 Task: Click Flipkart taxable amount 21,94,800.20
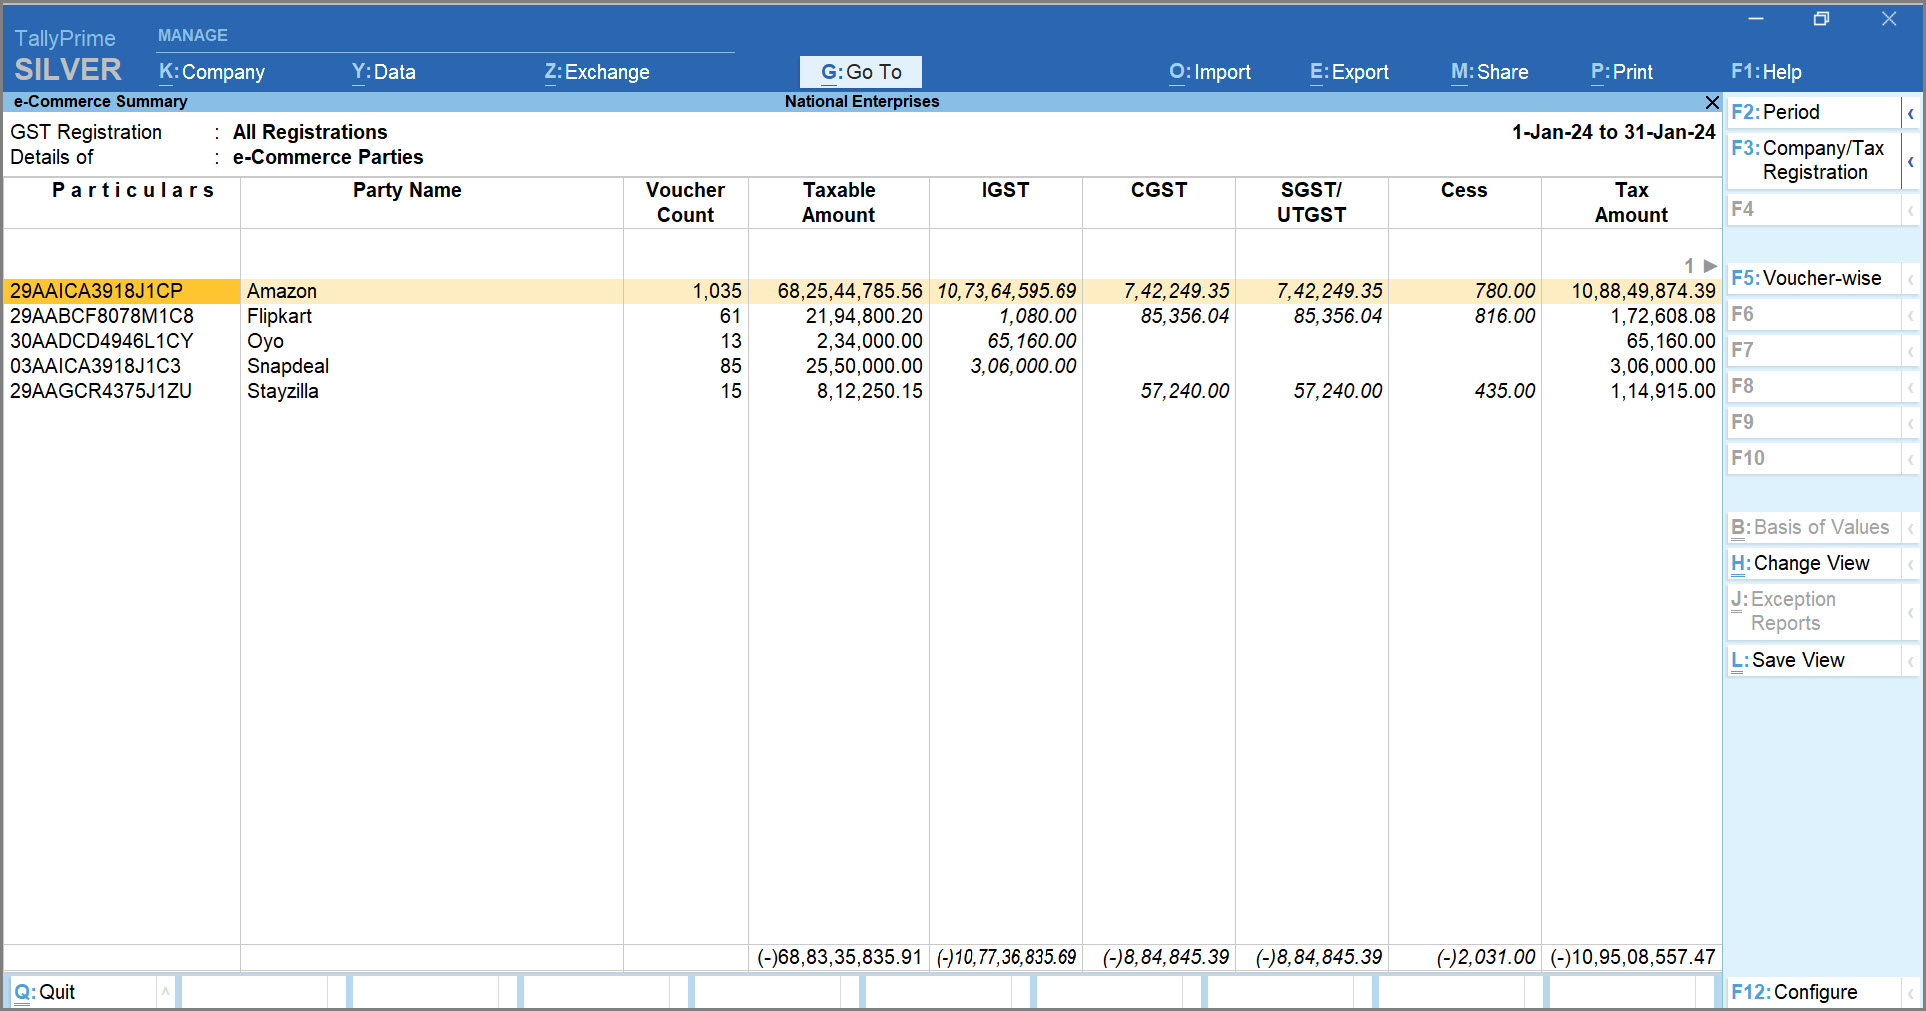(x=864, y=316)
